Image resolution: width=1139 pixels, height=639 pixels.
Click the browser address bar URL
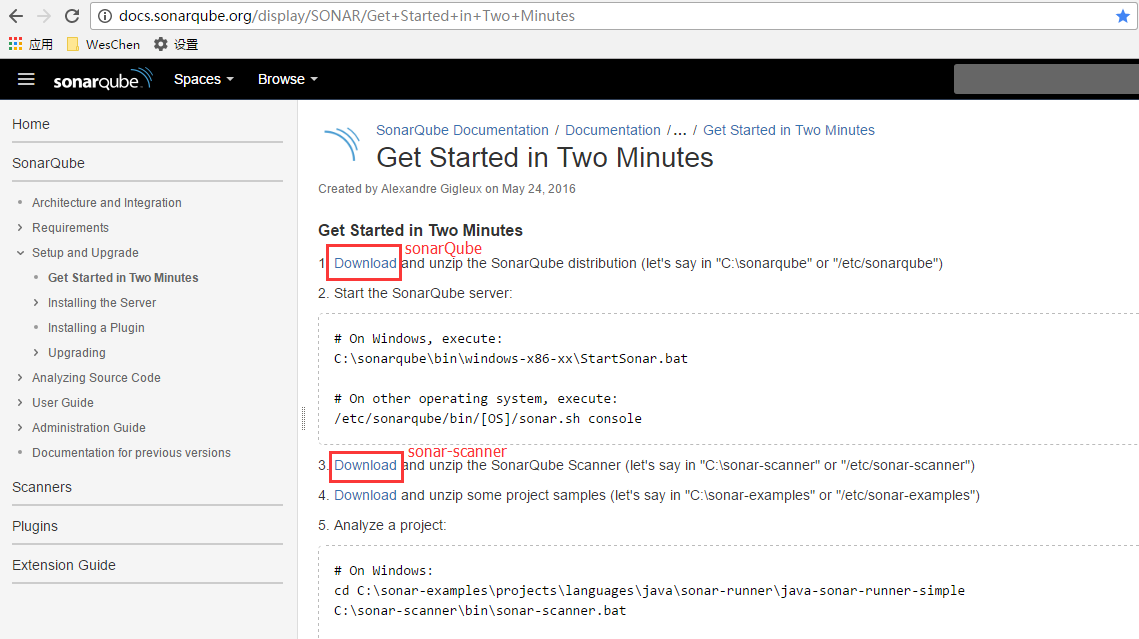pos(346,16)
